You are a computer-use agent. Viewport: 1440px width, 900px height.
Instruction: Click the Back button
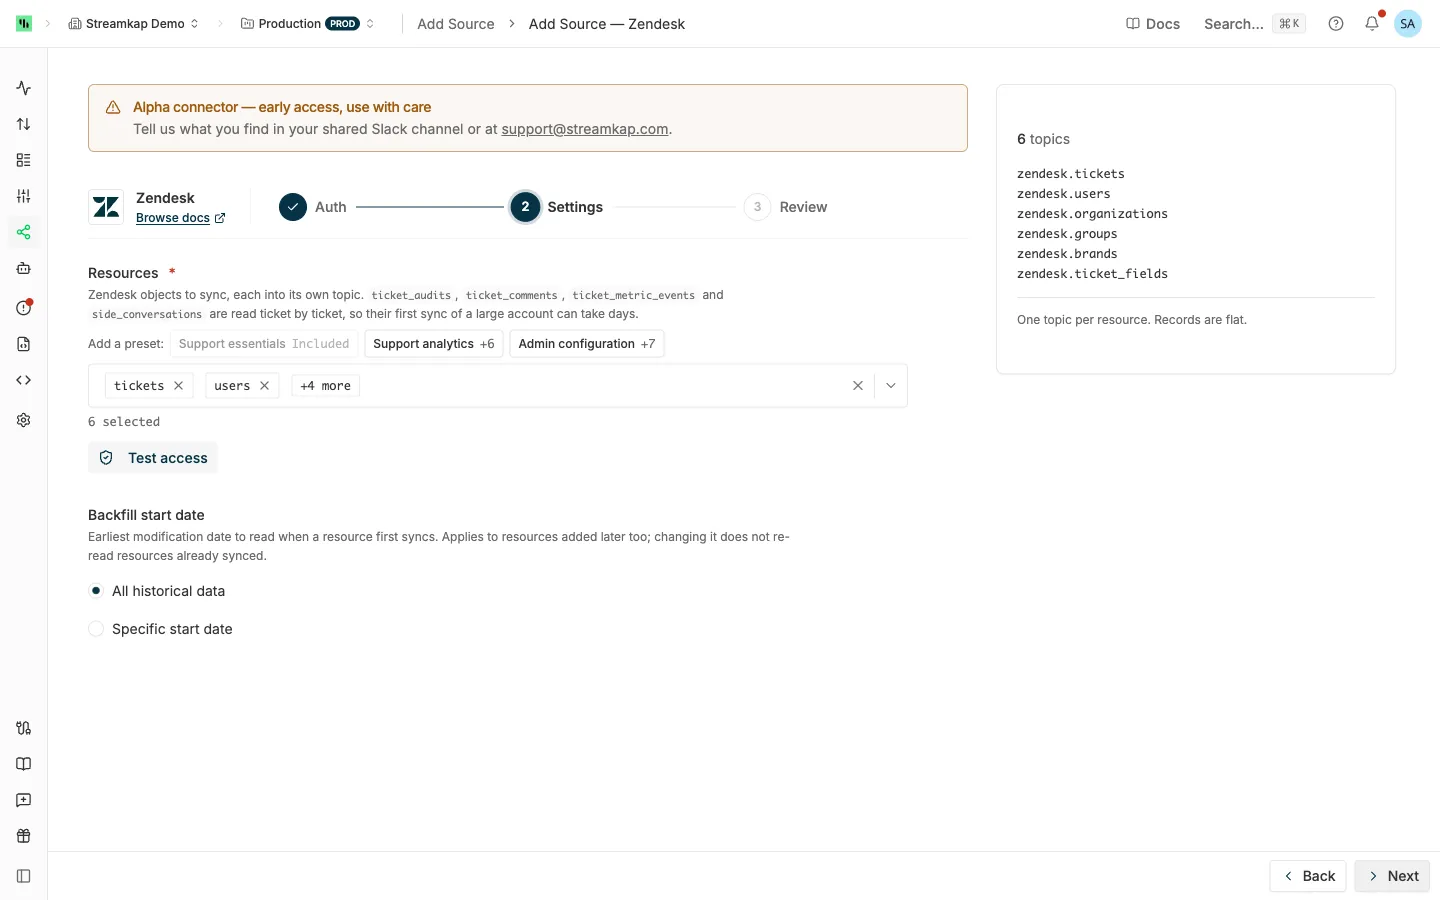point(1308,876)
